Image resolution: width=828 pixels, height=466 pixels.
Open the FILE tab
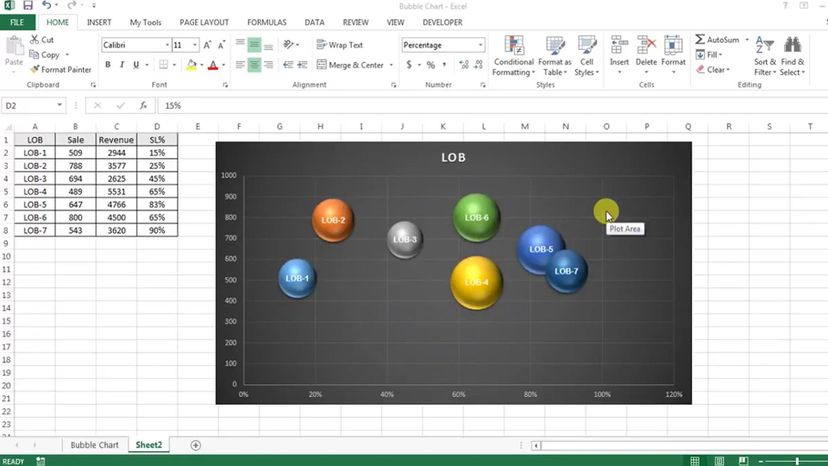coord(17,22)
